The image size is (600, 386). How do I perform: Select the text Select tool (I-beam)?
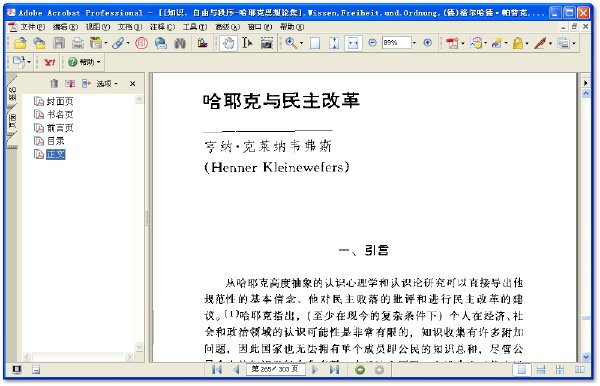(x=247, y=43)
